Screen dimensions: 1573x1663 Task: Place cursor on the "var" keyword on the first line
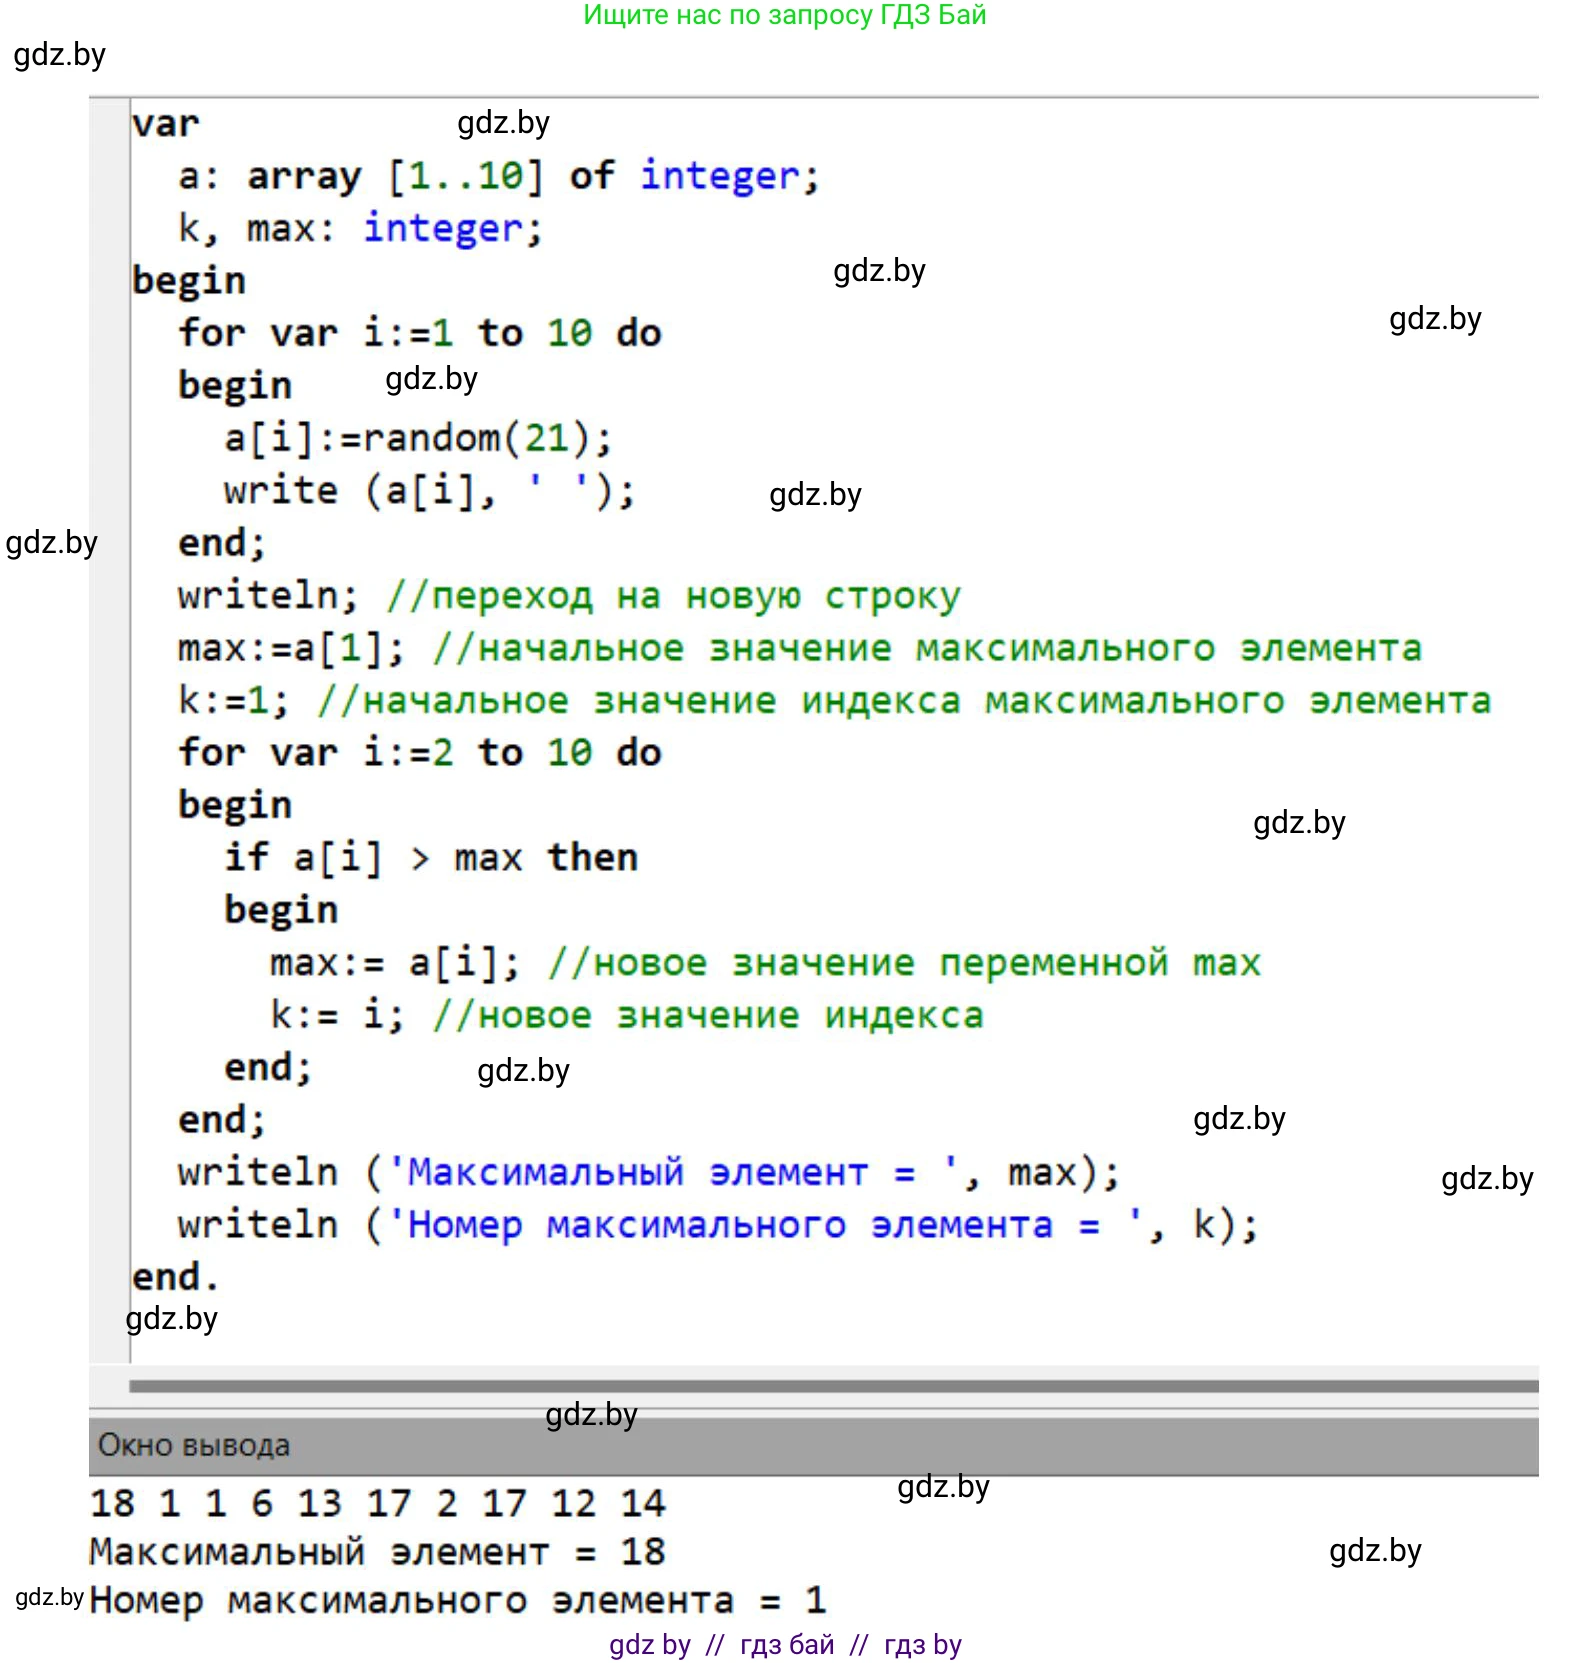pyautogui.click(x=166, y=124)
